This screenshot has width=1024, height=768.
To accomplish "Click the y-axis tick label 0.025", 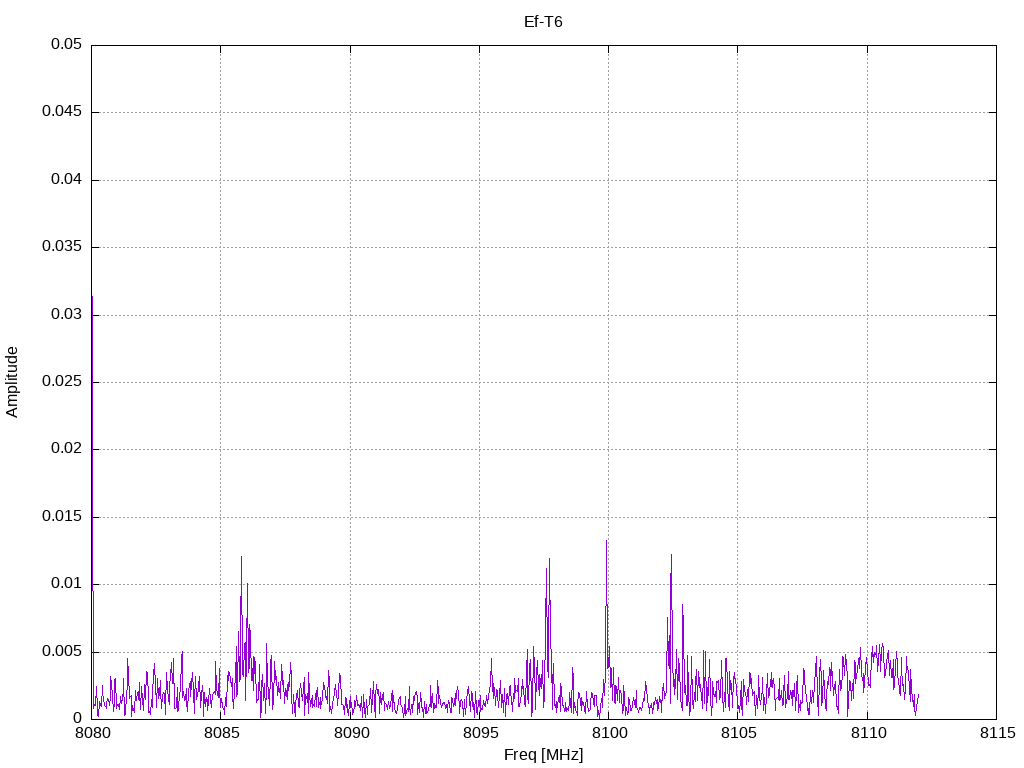I will coord(62,382).
